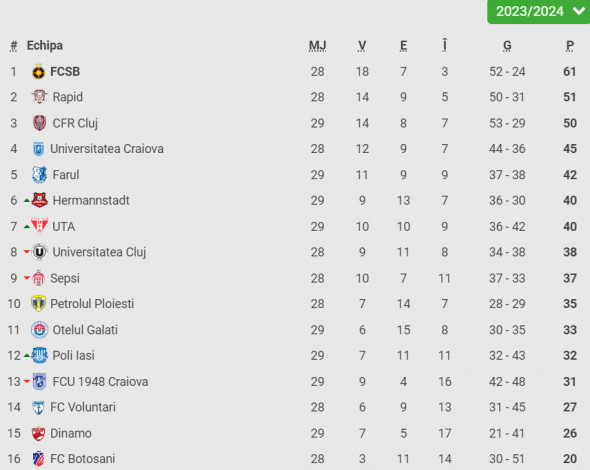
Task: Click the UTA club crest
Action: pos(40,227)
